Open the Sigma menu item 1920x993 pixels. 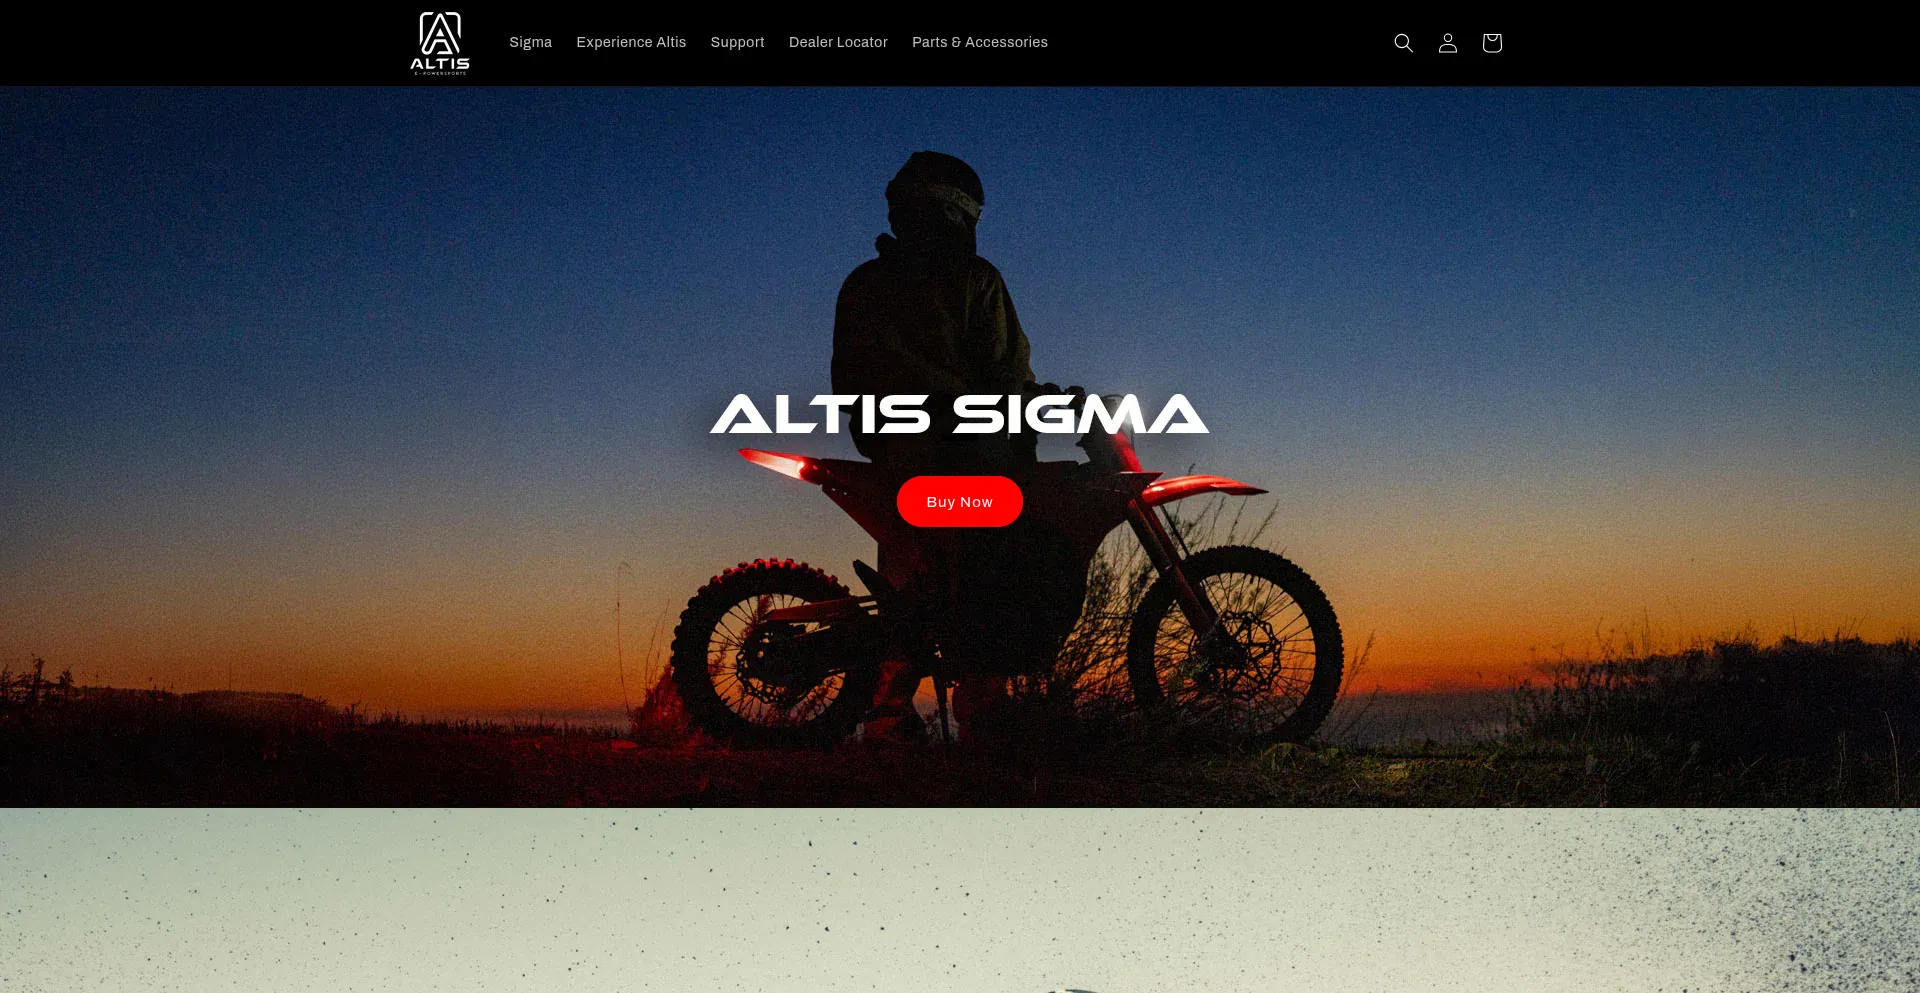[530, 42]
